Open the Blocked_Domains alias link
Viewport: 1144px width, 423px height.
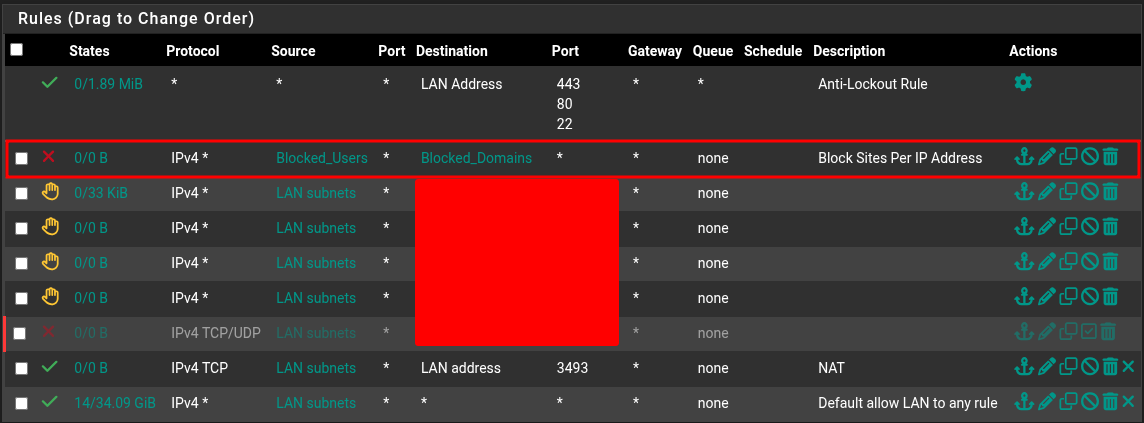[476, 158]
